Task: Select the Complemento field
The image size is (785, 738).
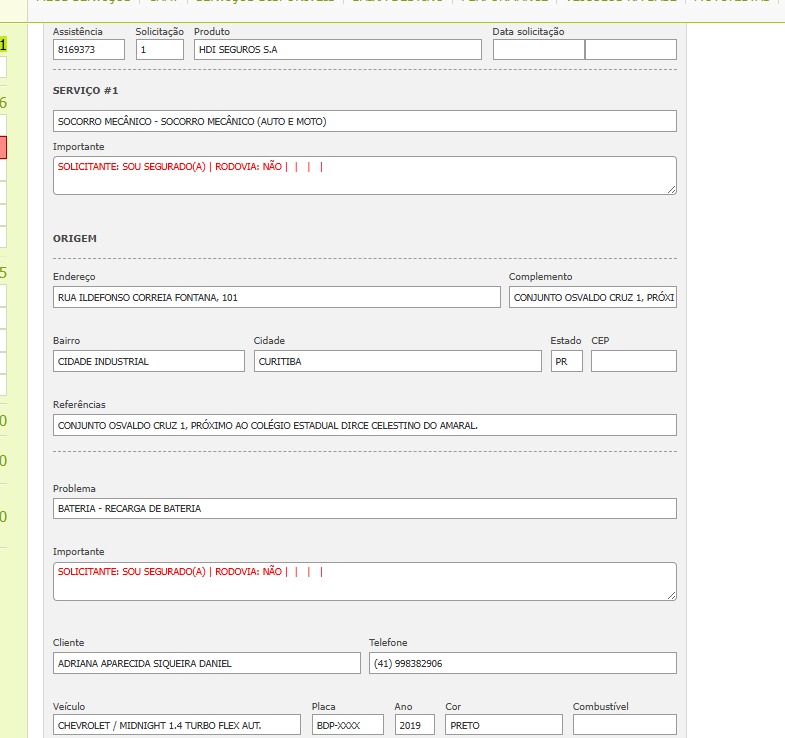Action: (x=592, y=297)
